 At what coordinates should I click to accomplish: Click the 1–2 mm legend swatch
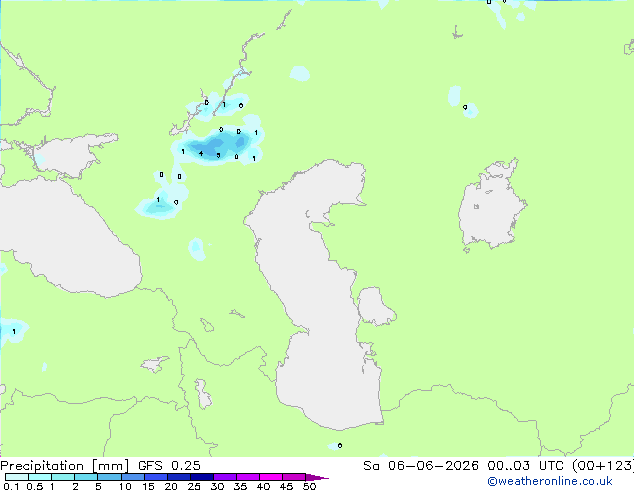[x=63, y=477]
